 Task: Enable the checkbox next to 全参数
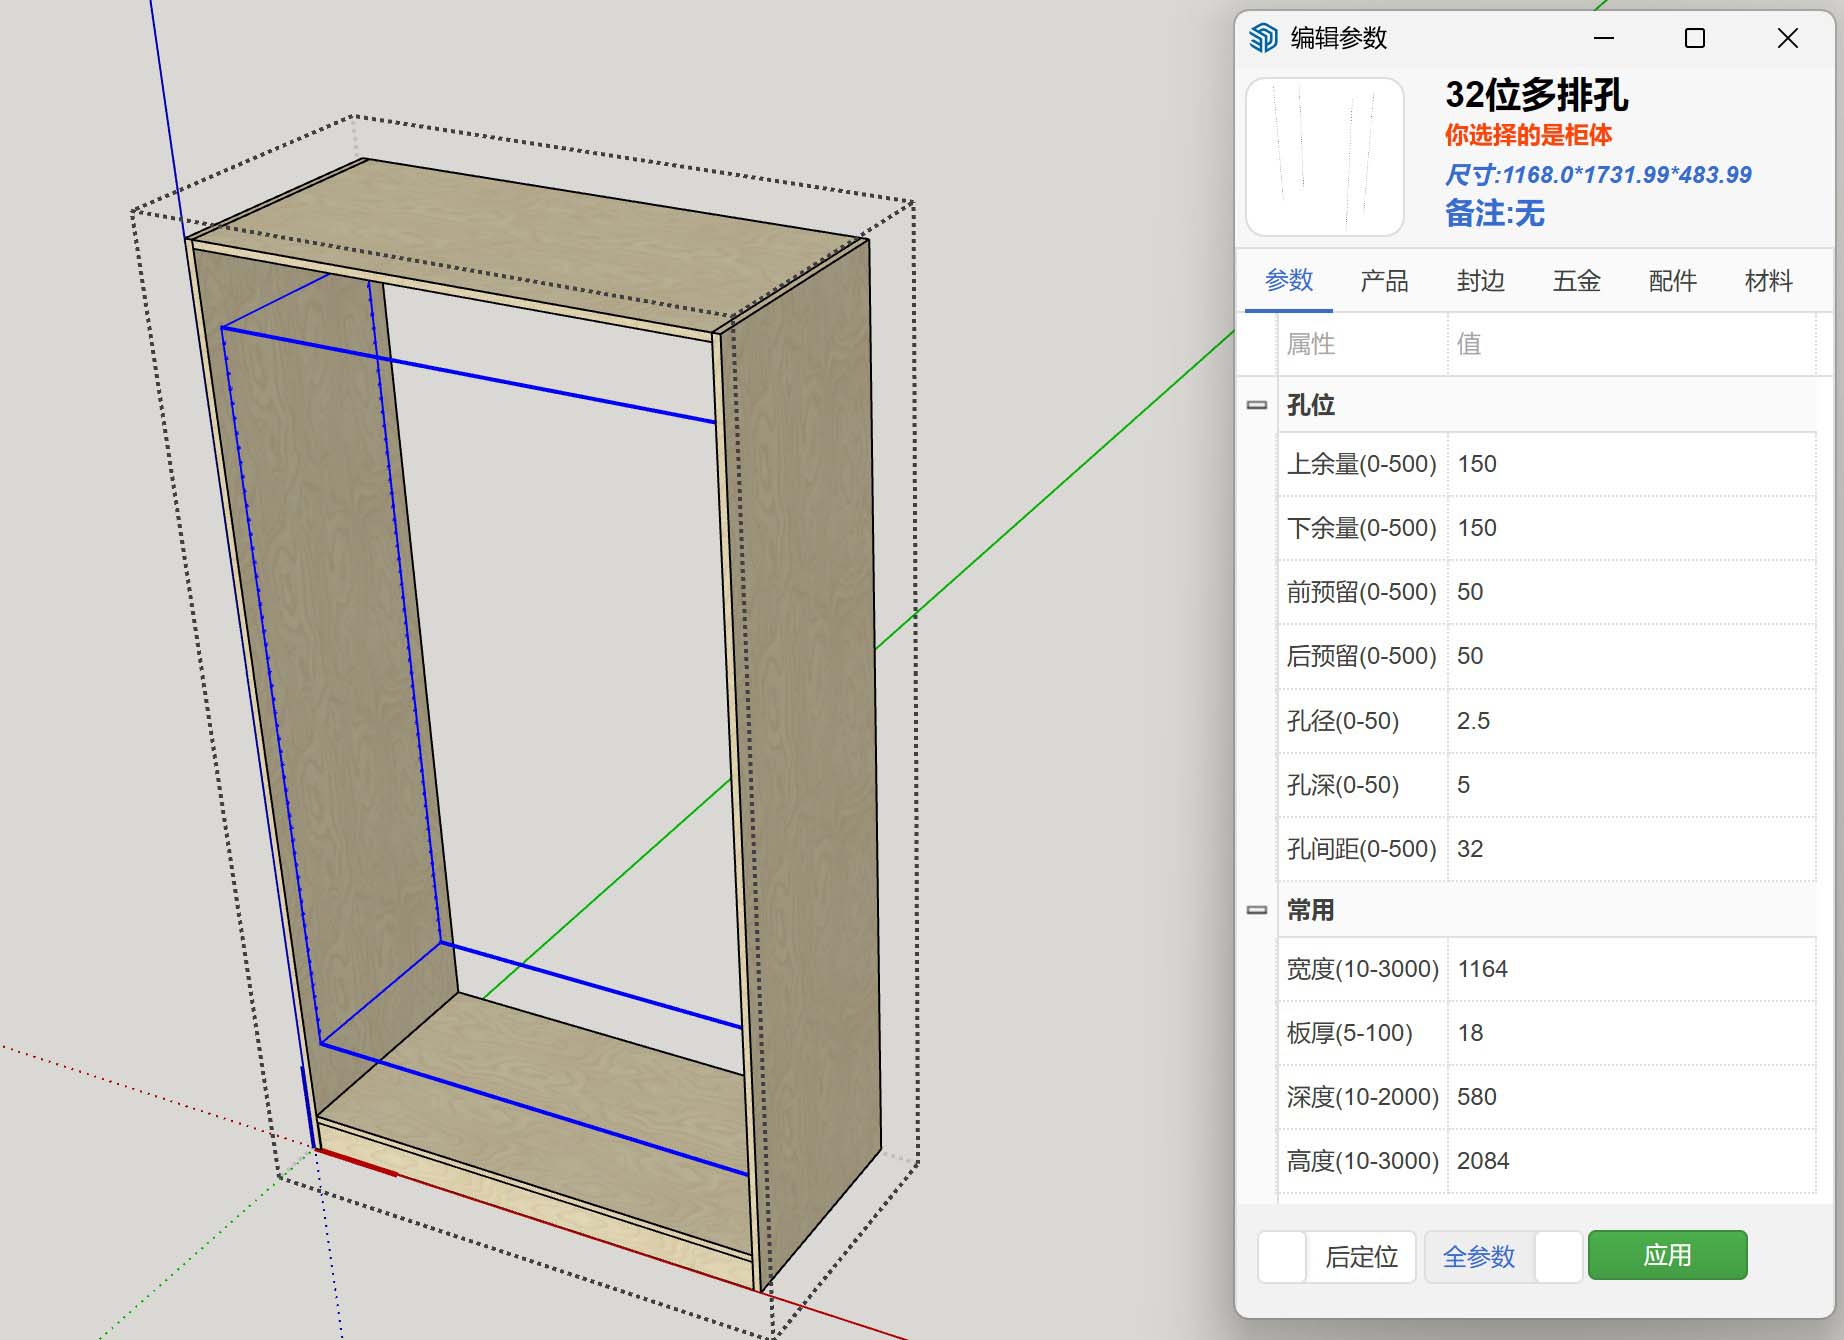point(1561,1256)
